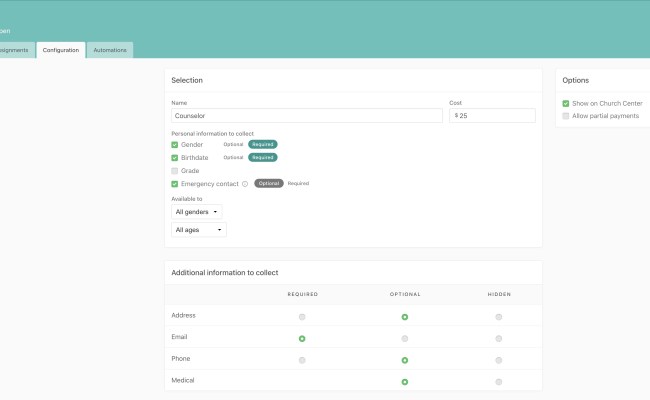Open the All ages dropdown
The image size is (650, 400).
coord(199,230)
